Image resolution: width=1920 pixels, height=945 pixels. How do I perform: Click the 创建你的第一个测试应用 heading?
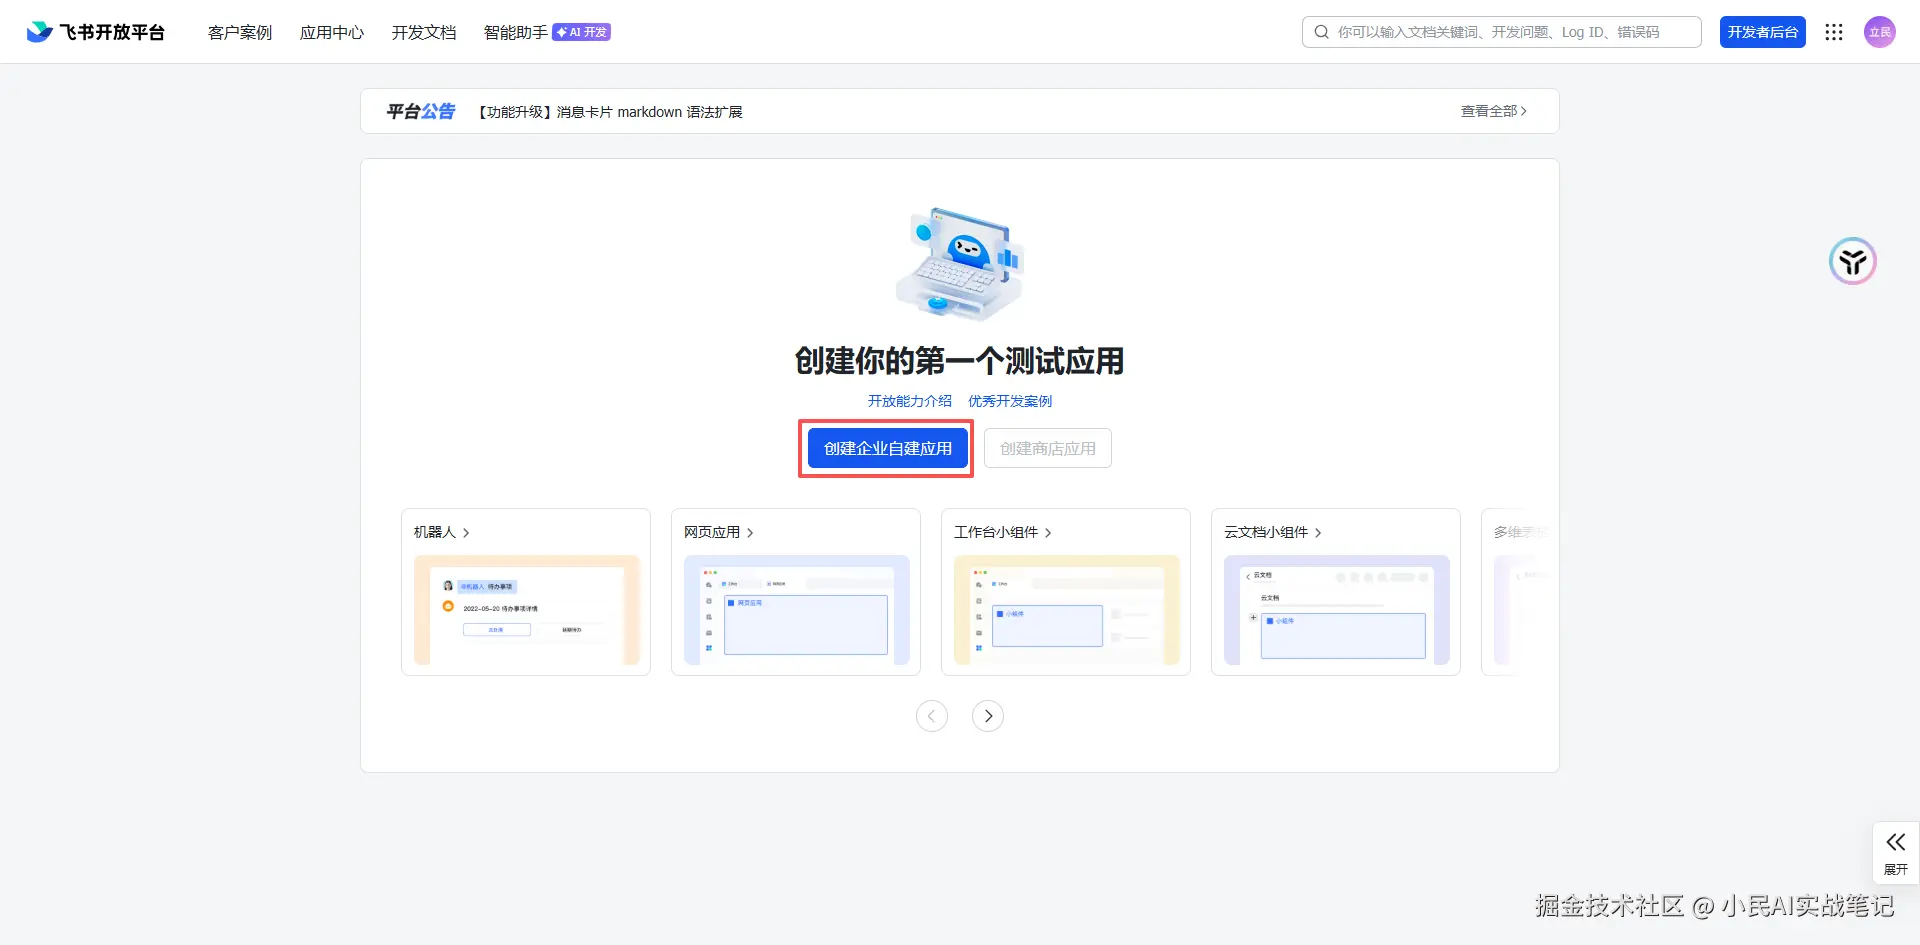960,361
